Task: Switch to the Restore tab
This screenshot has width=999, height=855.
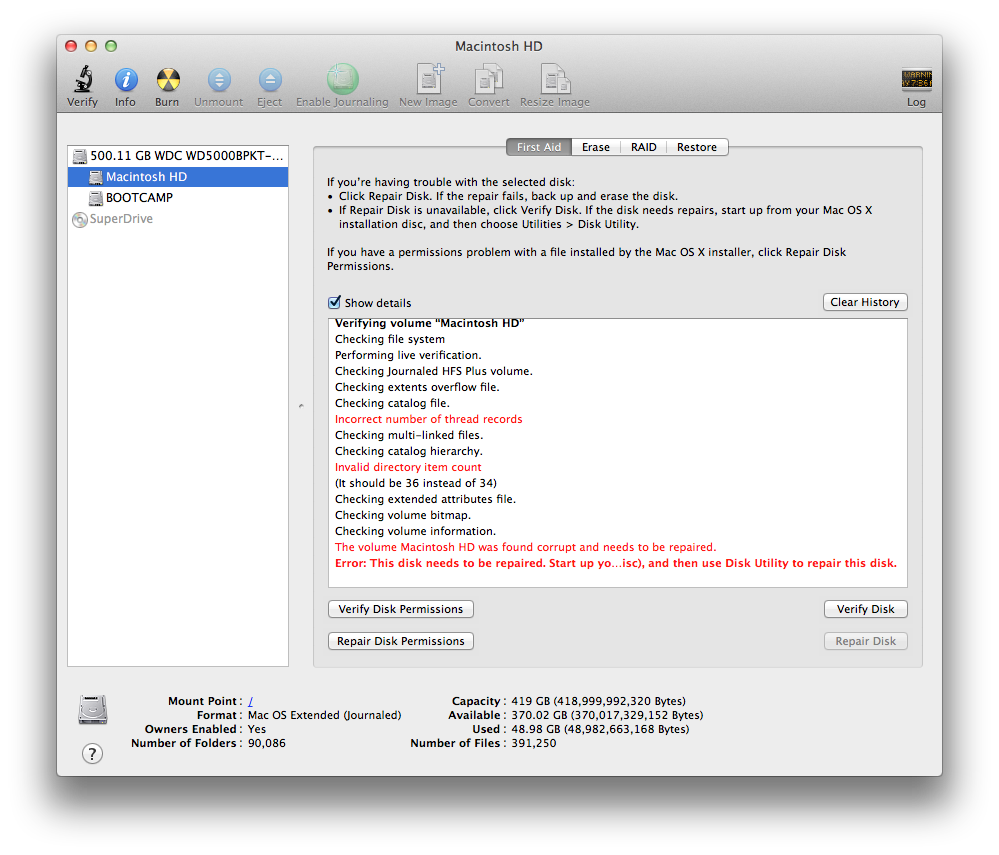Action: (x=696, y=146)
